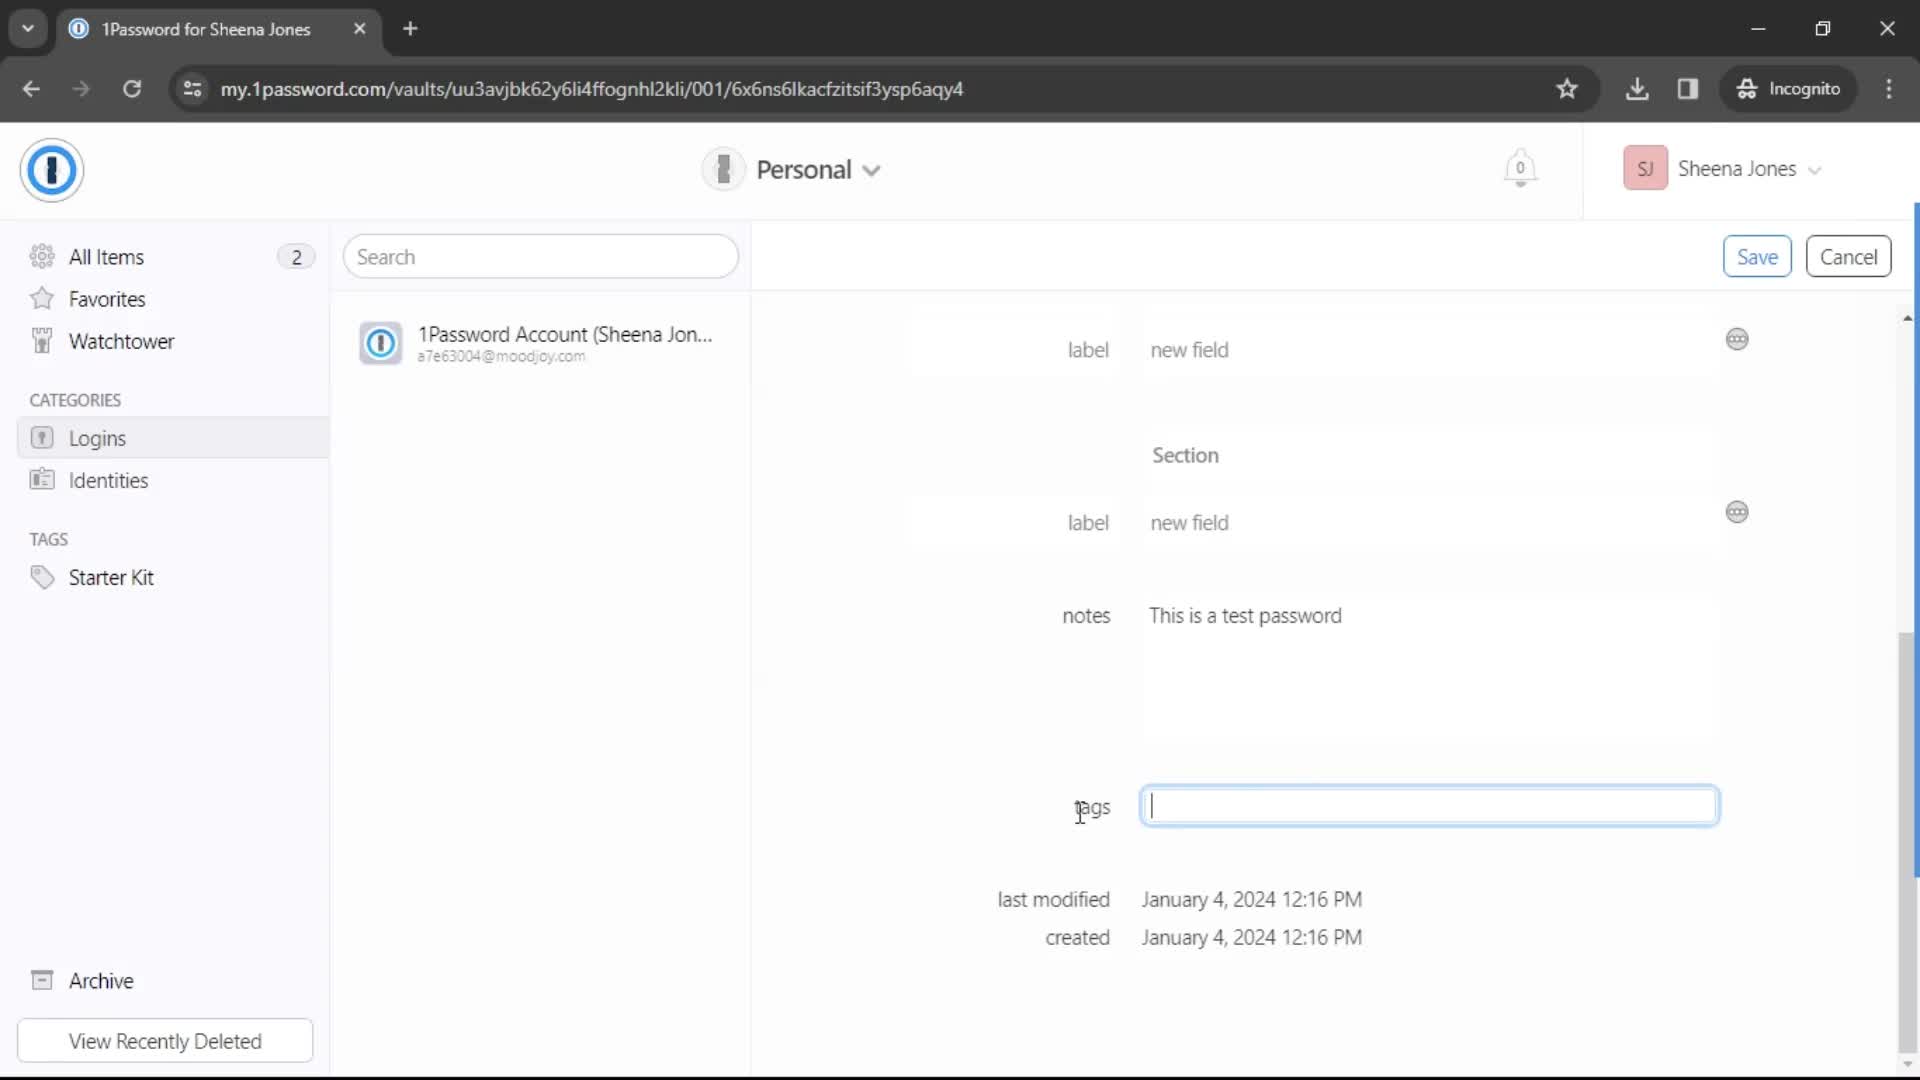The image size is (1920, 1080).
Task: Expand the Personal vault dropdown
Action: (872, 169)
